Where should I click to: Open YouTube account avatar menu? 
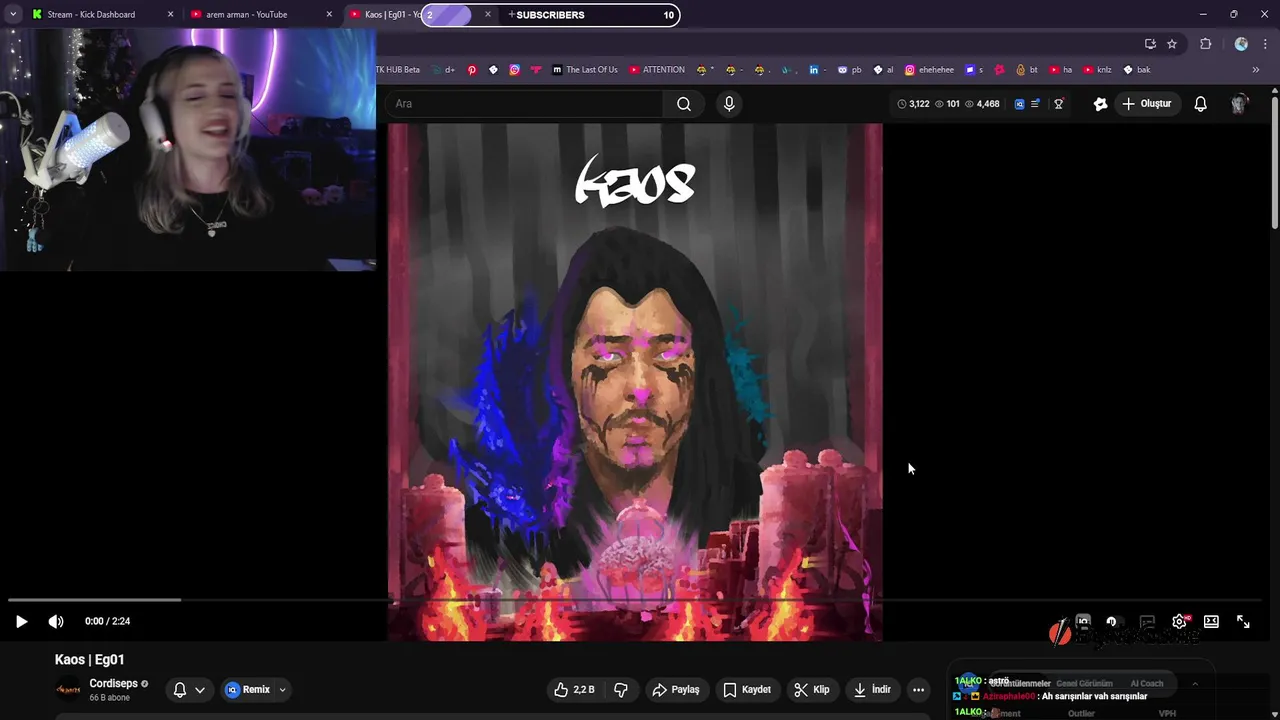click(1240, 103)
